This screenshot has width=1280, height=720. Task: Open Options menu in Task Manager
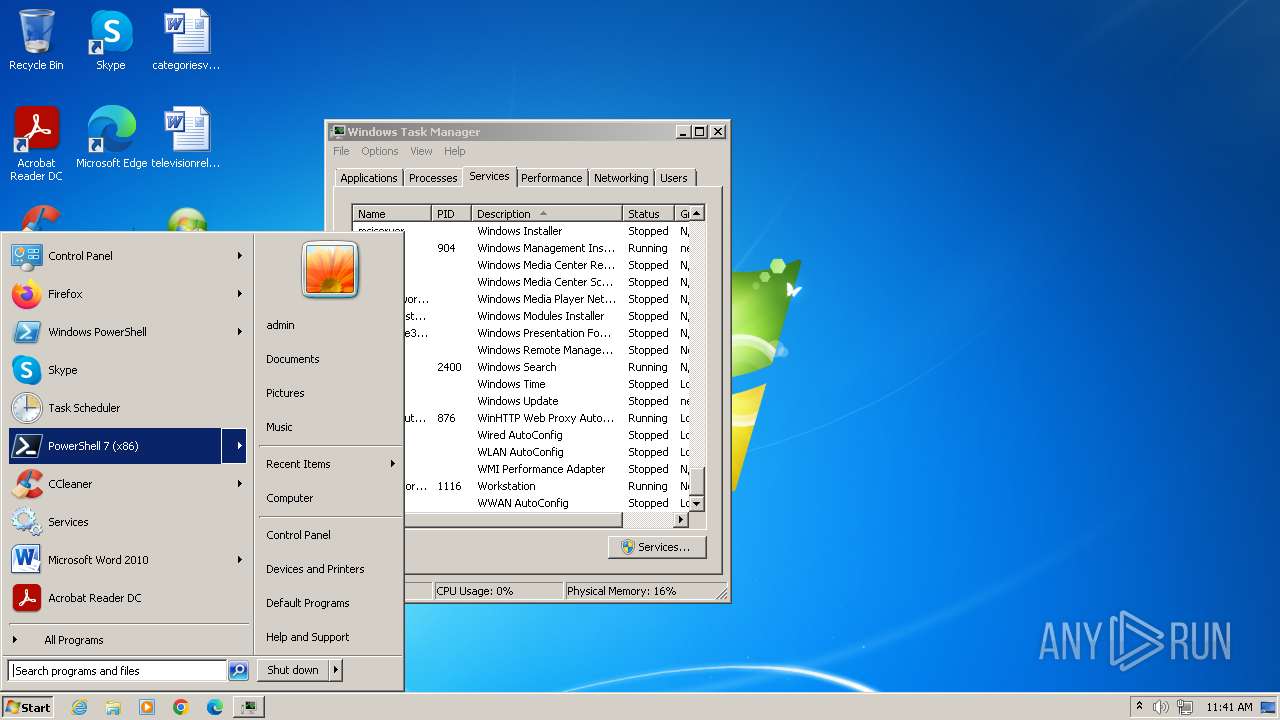coord(380,151)
